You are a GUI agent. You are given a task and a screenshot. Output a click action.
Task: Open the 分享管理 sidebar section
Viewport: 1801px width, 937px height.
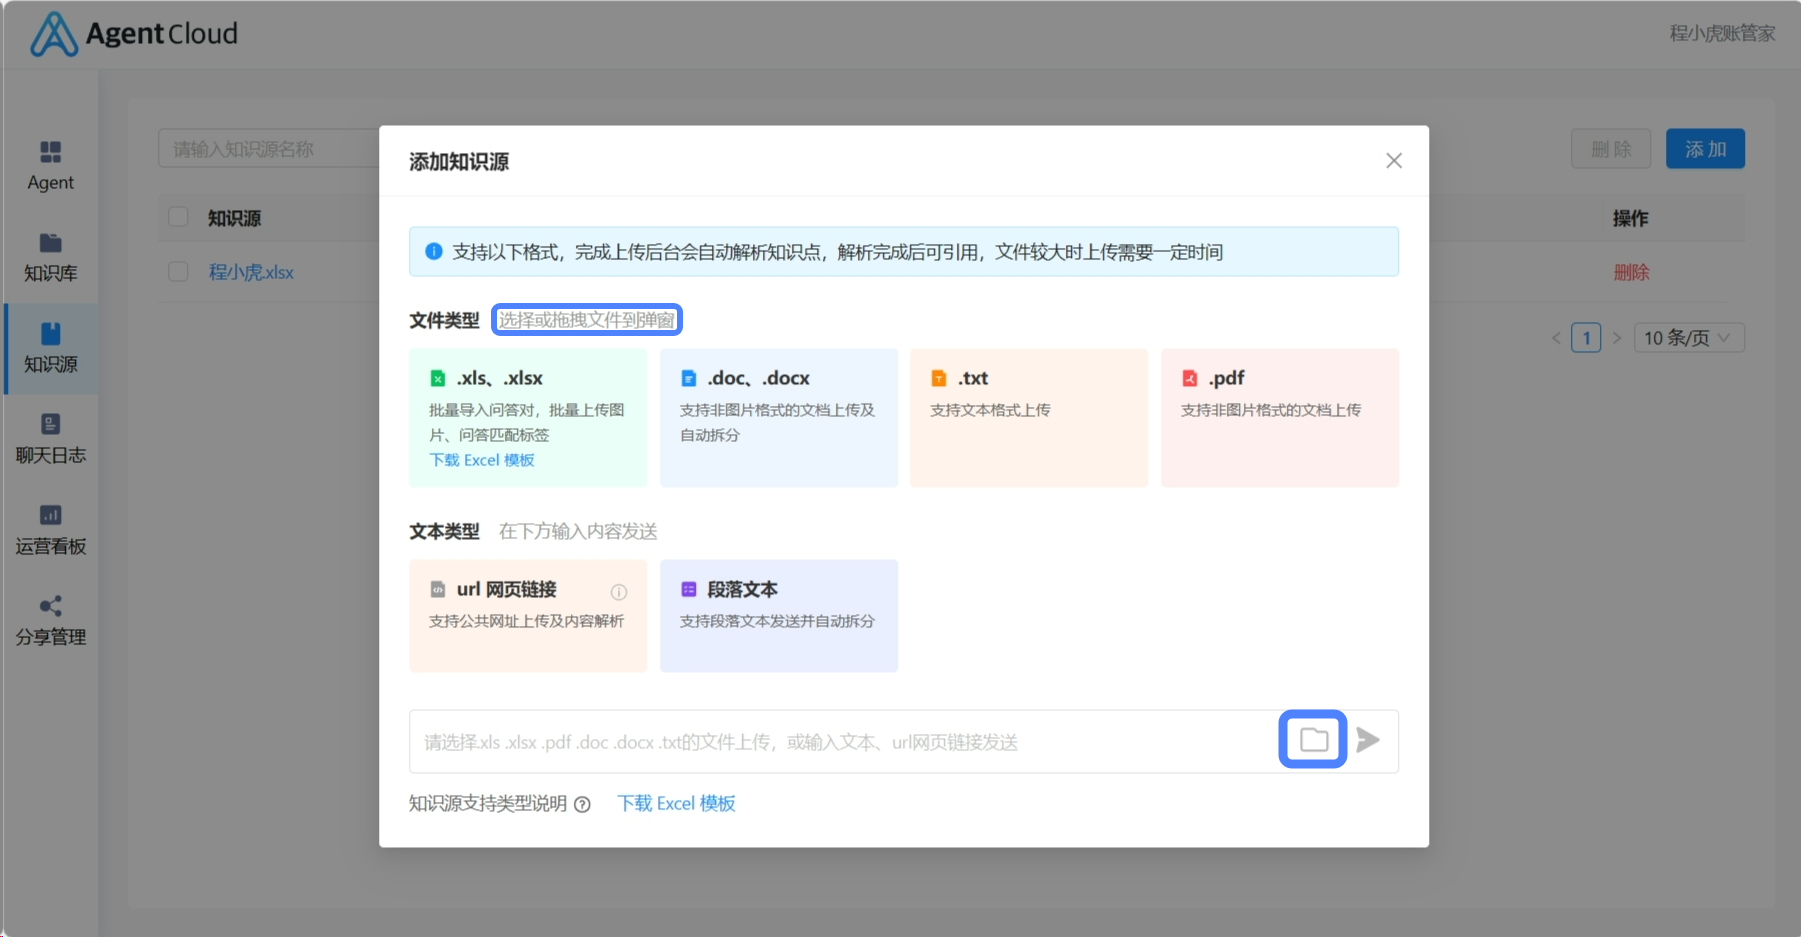50,622
